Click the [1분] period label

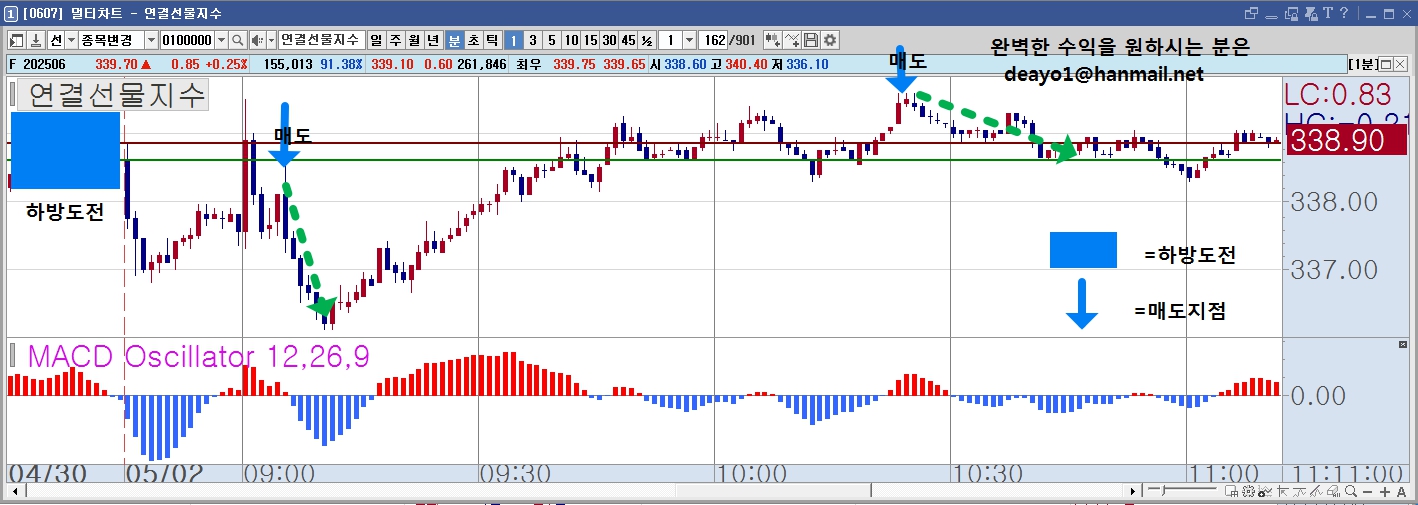pos(1361,63)
